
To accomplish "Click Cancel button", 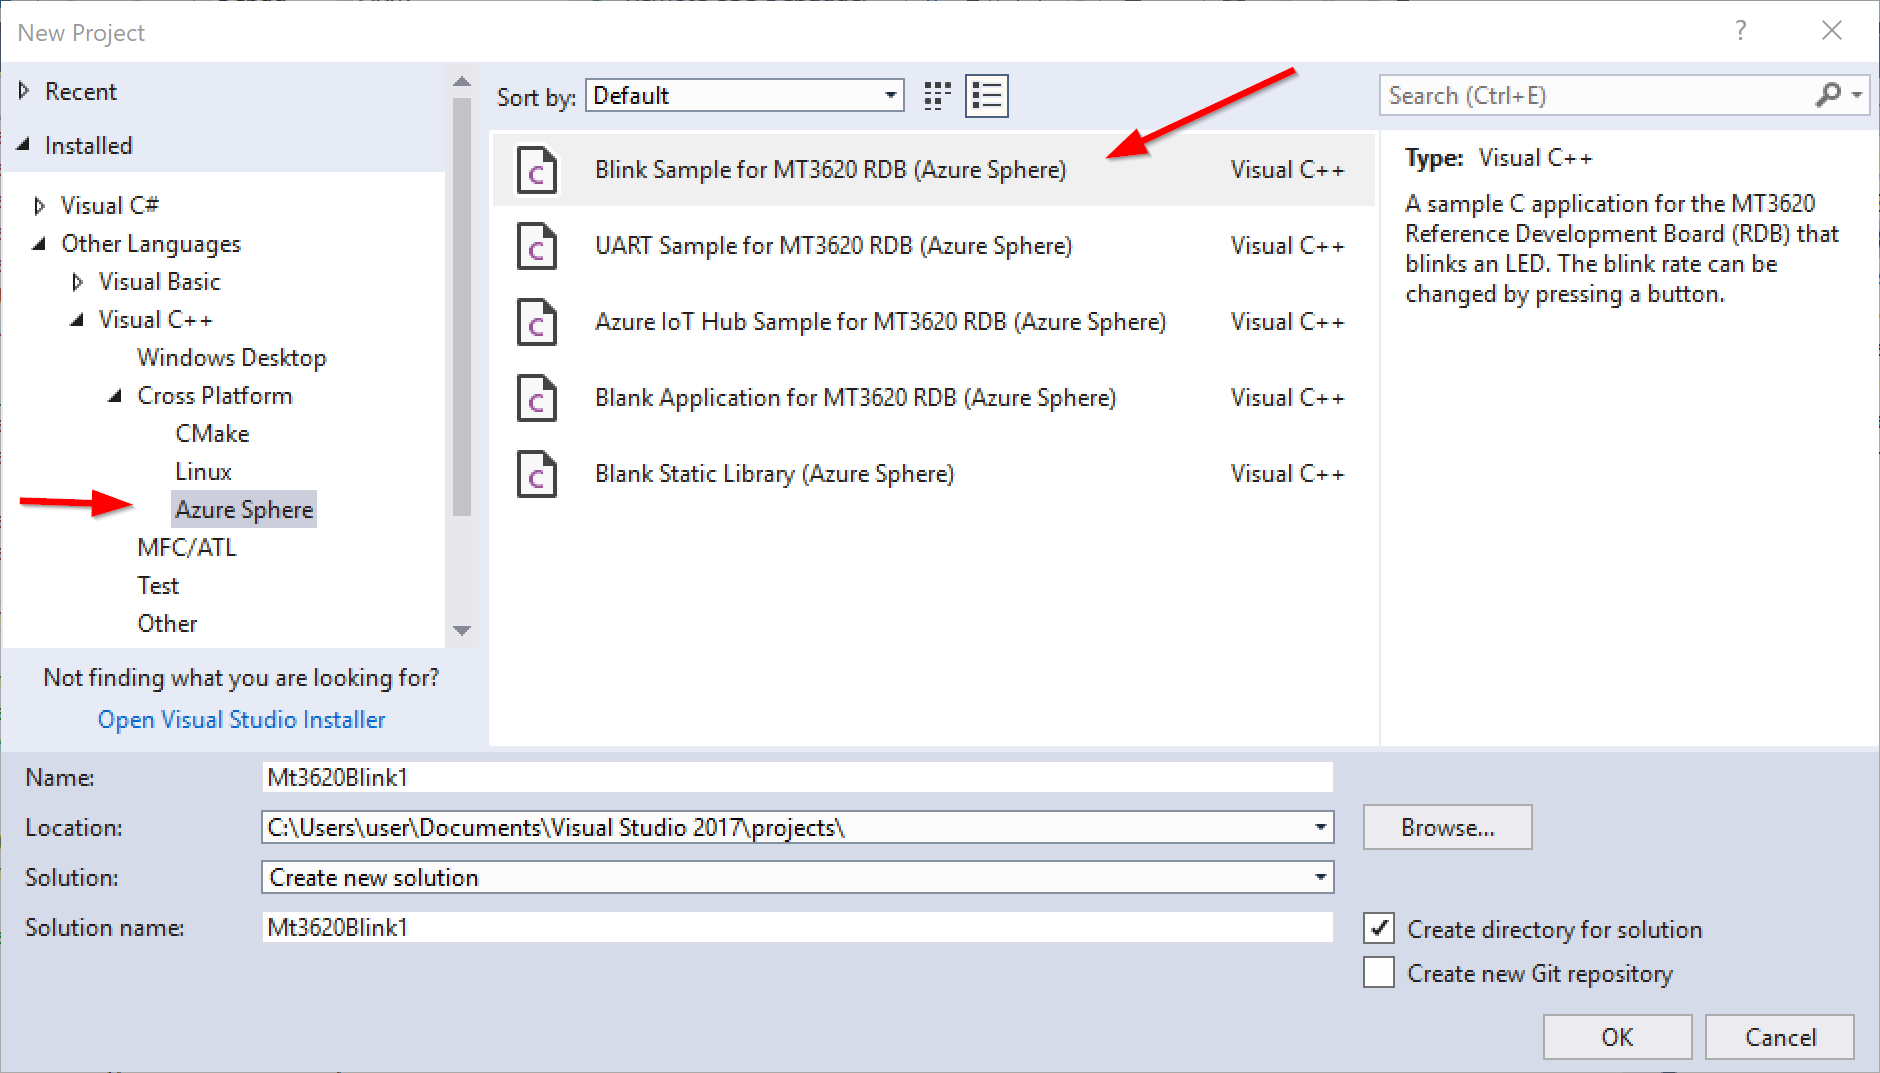I will (1780, 1037).
